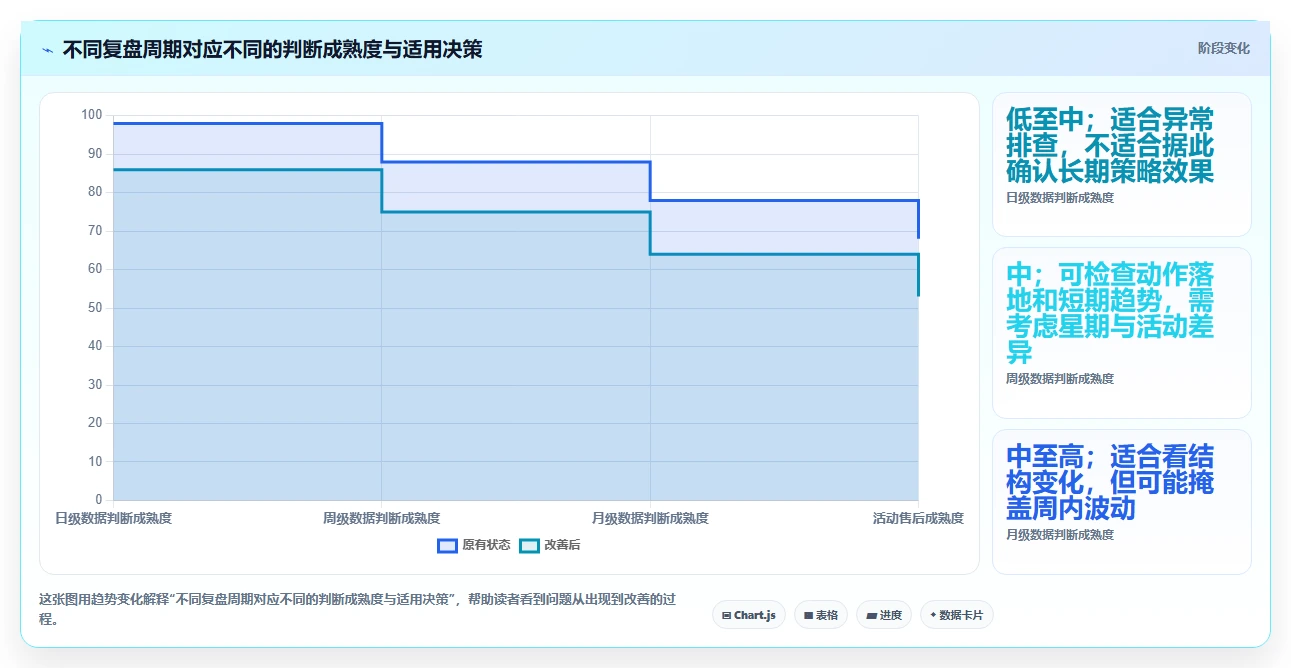
Task: Click the 进度 tag button
Action: click(x=884, y=615)
